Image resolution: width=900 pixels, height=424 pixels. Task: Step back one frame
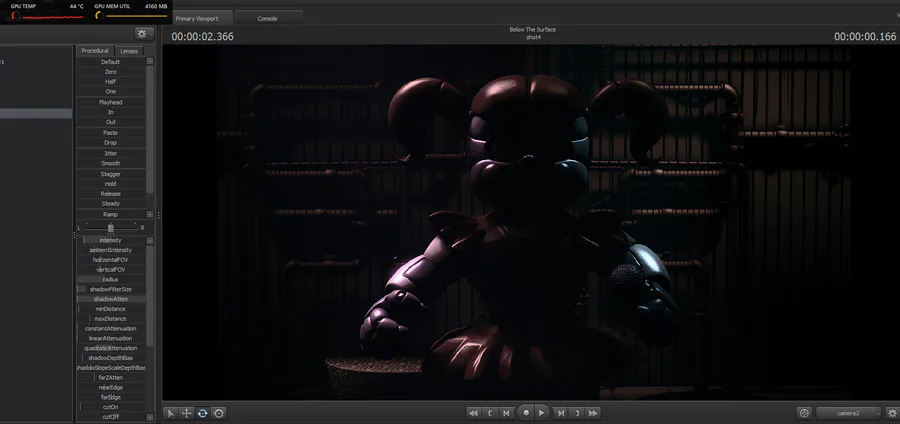pyautogui.click(x=506, y=413)
